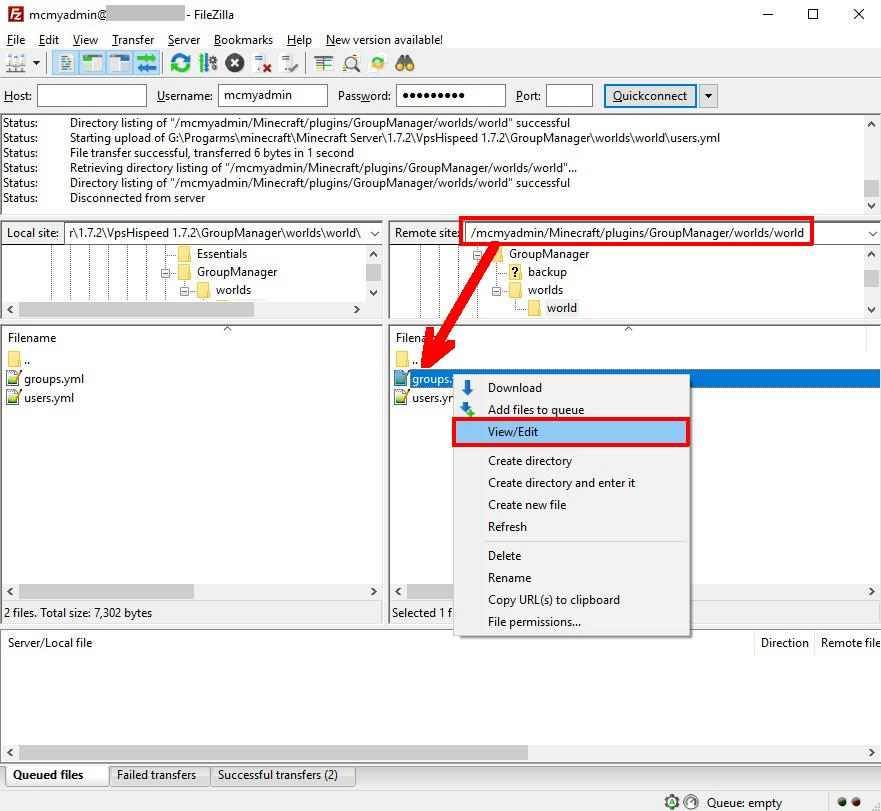This screenshot has width=881, height=811.
Task: Select remote world folder in tree
Action: [561, 308]
